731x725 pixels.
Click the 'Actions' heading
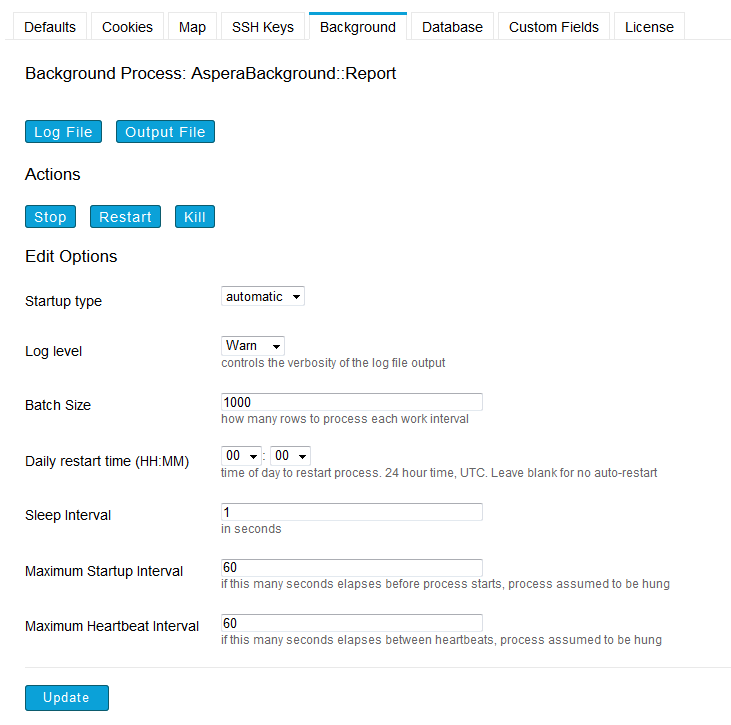tap(53, 174)
